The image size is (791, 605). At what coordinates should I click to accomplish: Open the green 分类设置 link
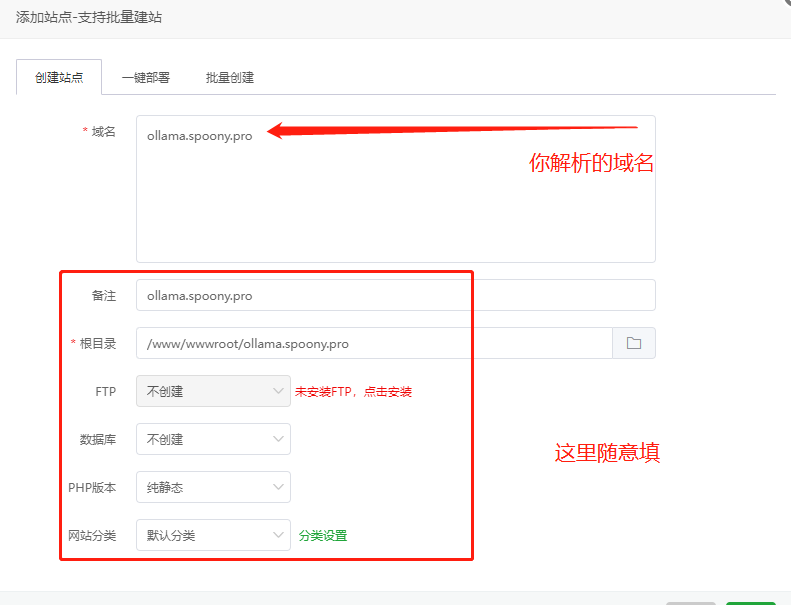pyautogui.click(x=323, y=535)
